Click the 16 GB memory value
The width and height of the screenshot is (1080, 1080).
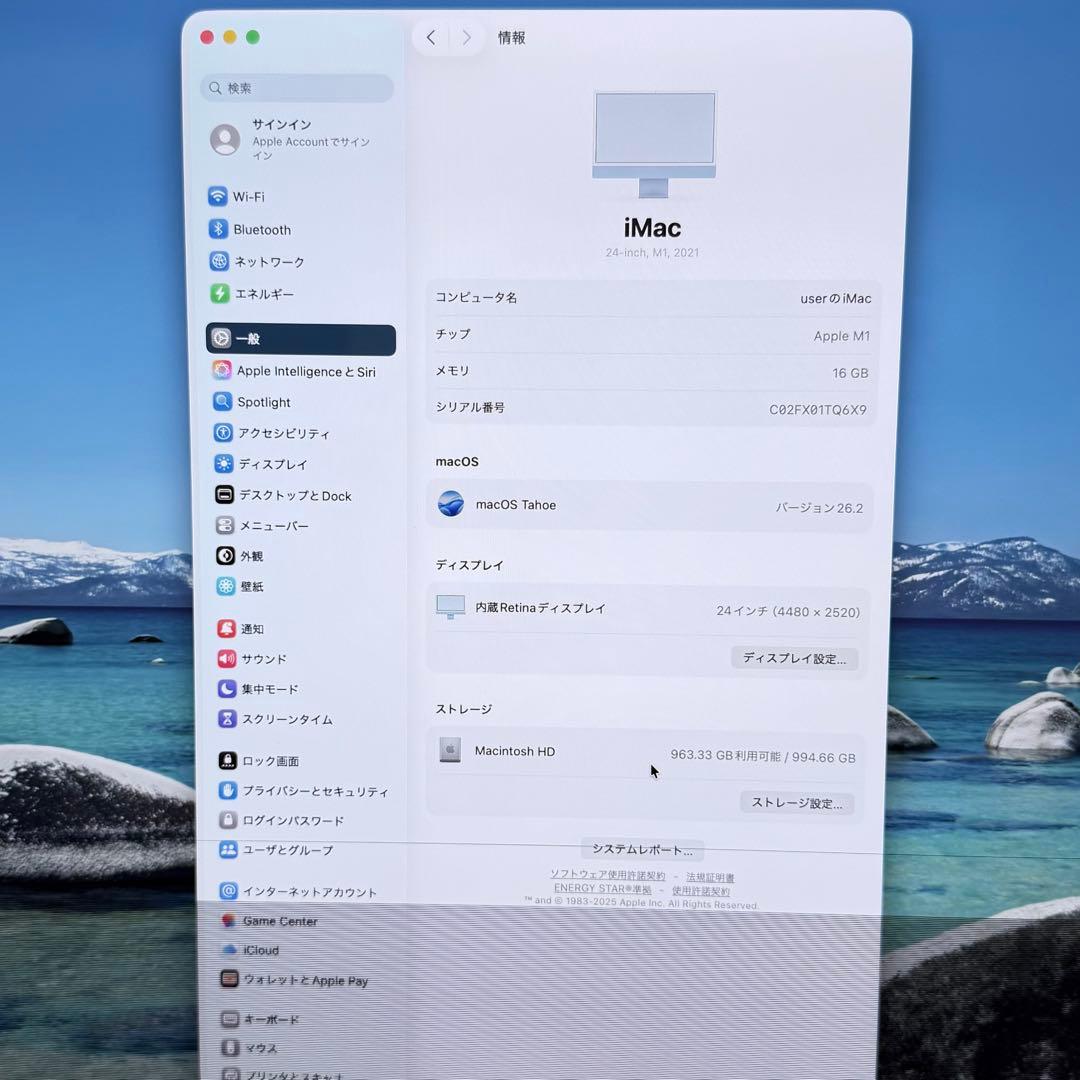click(x=850, y=373)
